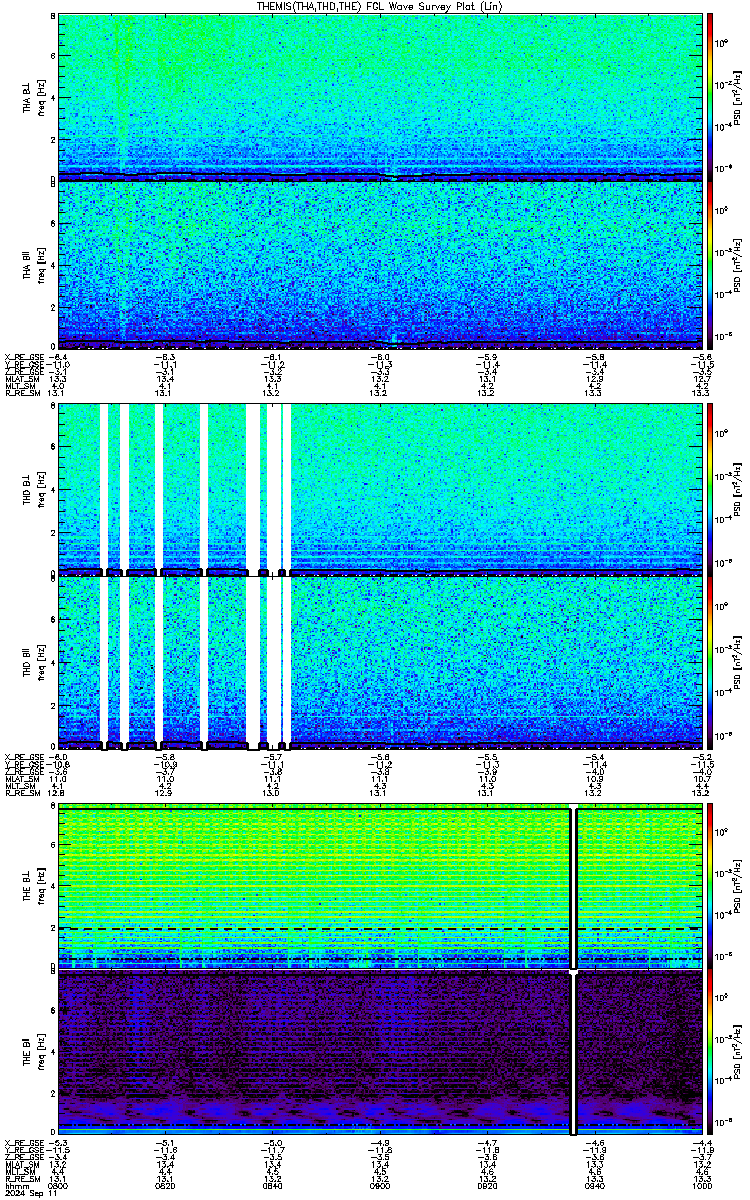
Task: Click the PSD color bar for THD B-perpendicular
Action: (x=710, y=490)
